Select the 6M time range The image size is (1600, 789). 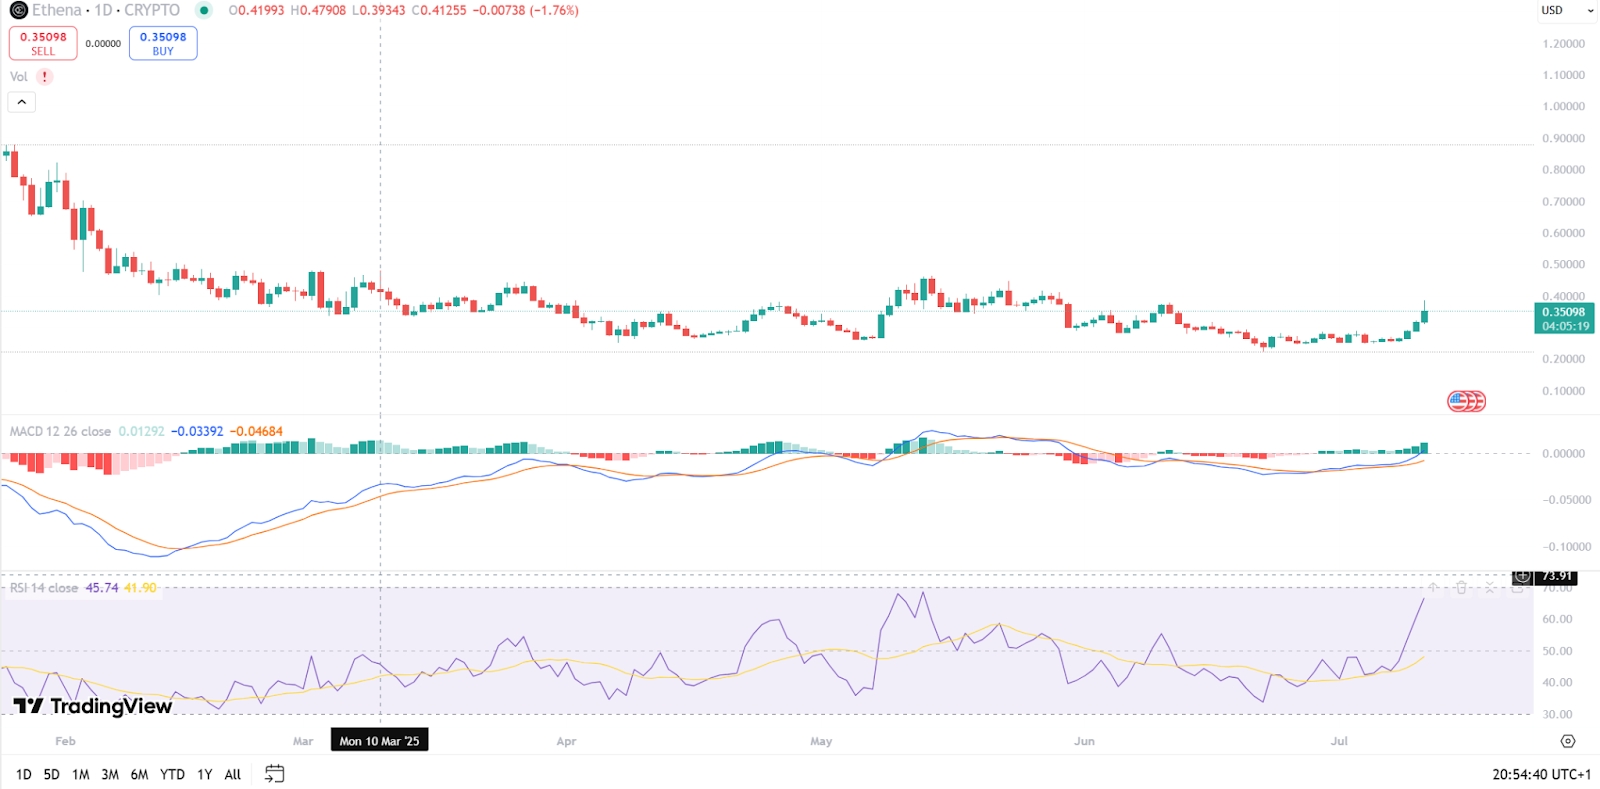(x=139, y=774)
